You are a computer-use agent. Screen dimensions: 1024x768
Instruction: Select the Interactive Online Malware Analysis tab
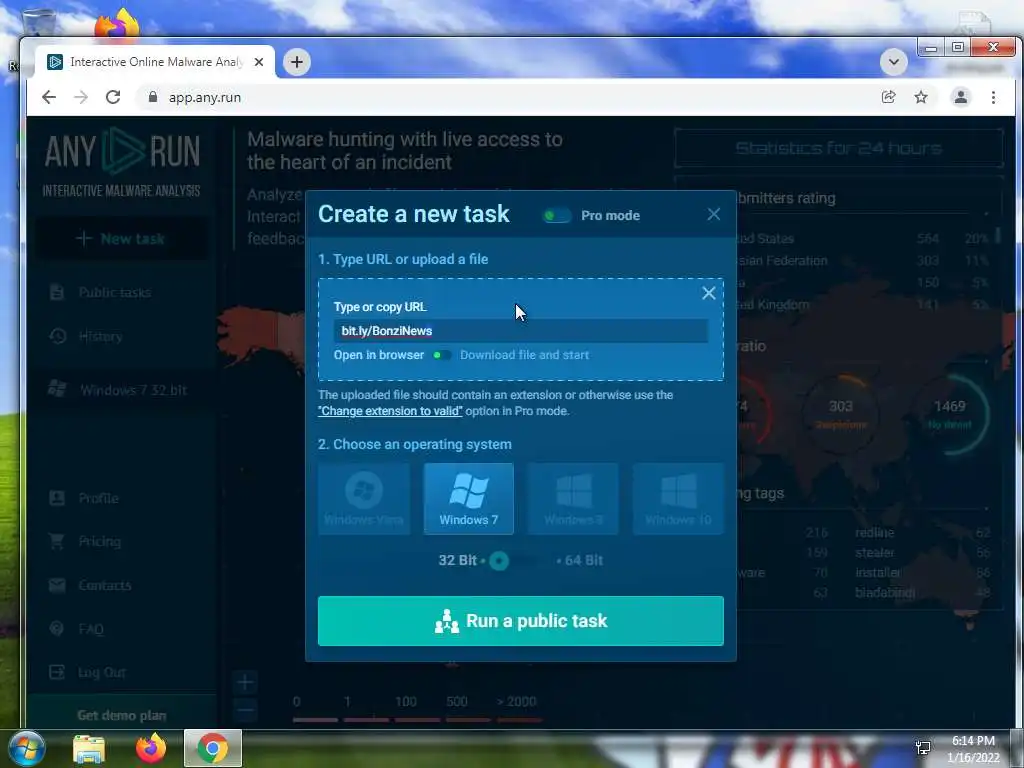click(155, 62)
